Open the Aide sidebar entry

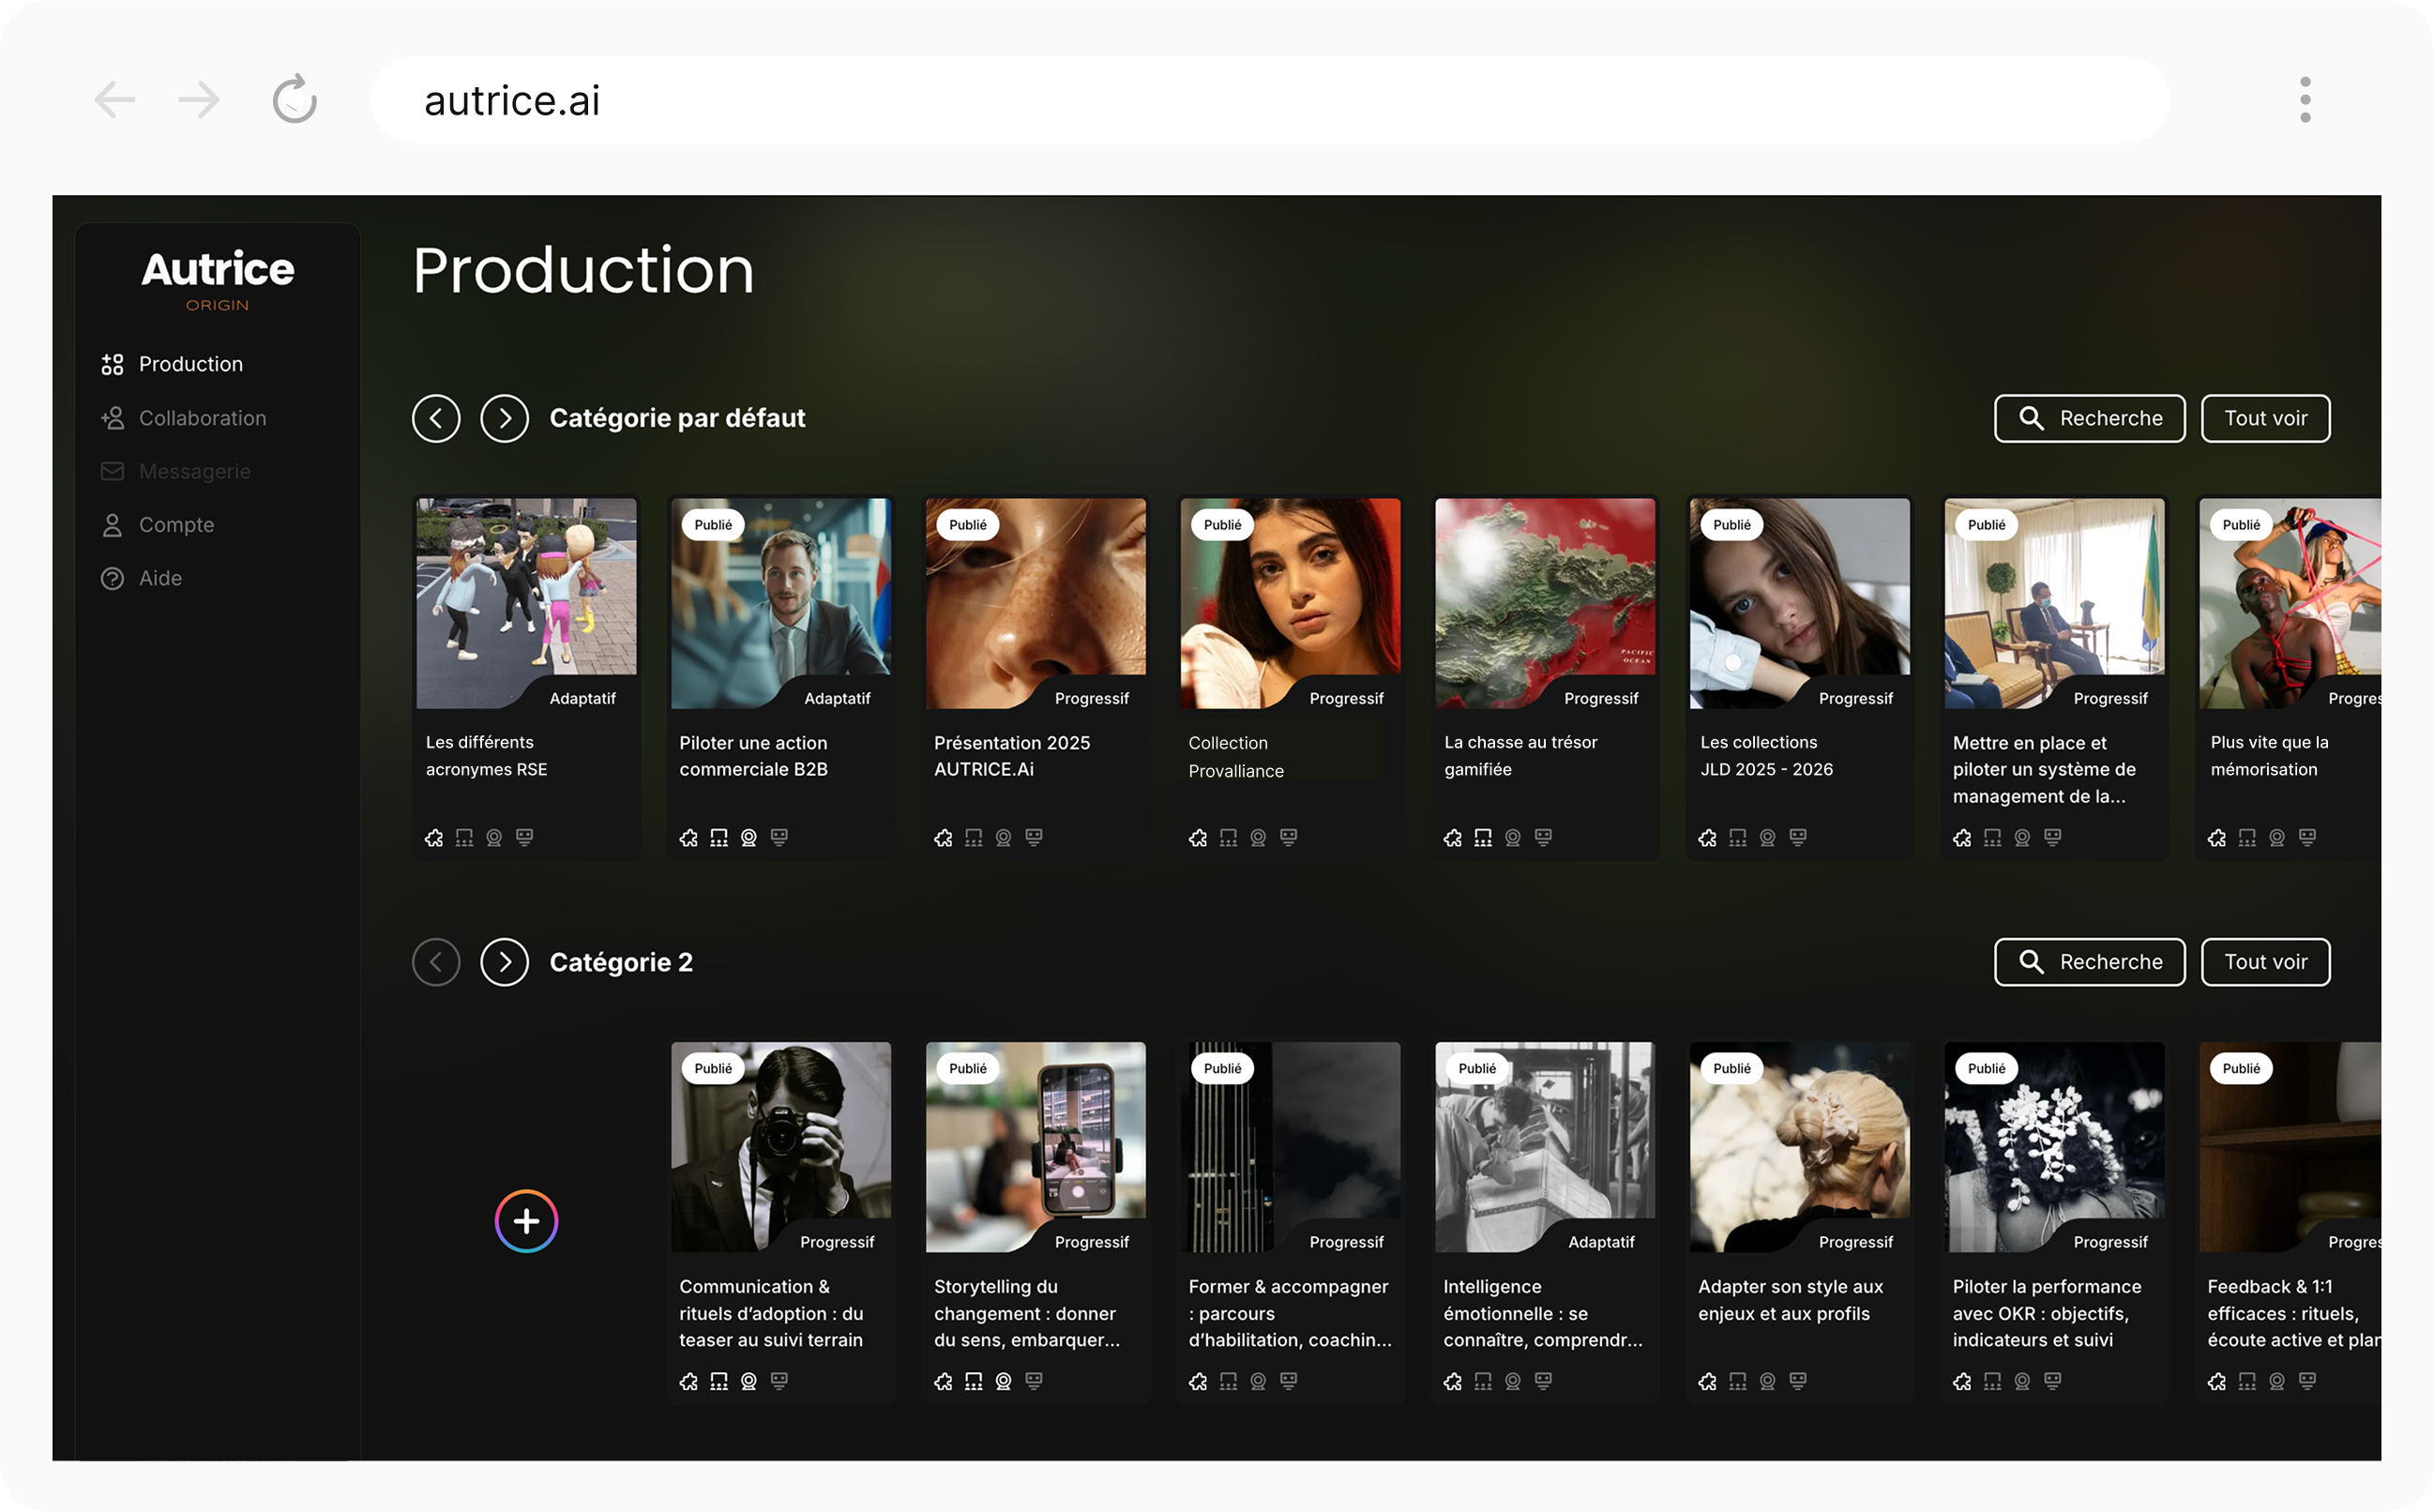pyautogui.click(x=160, y=578)
